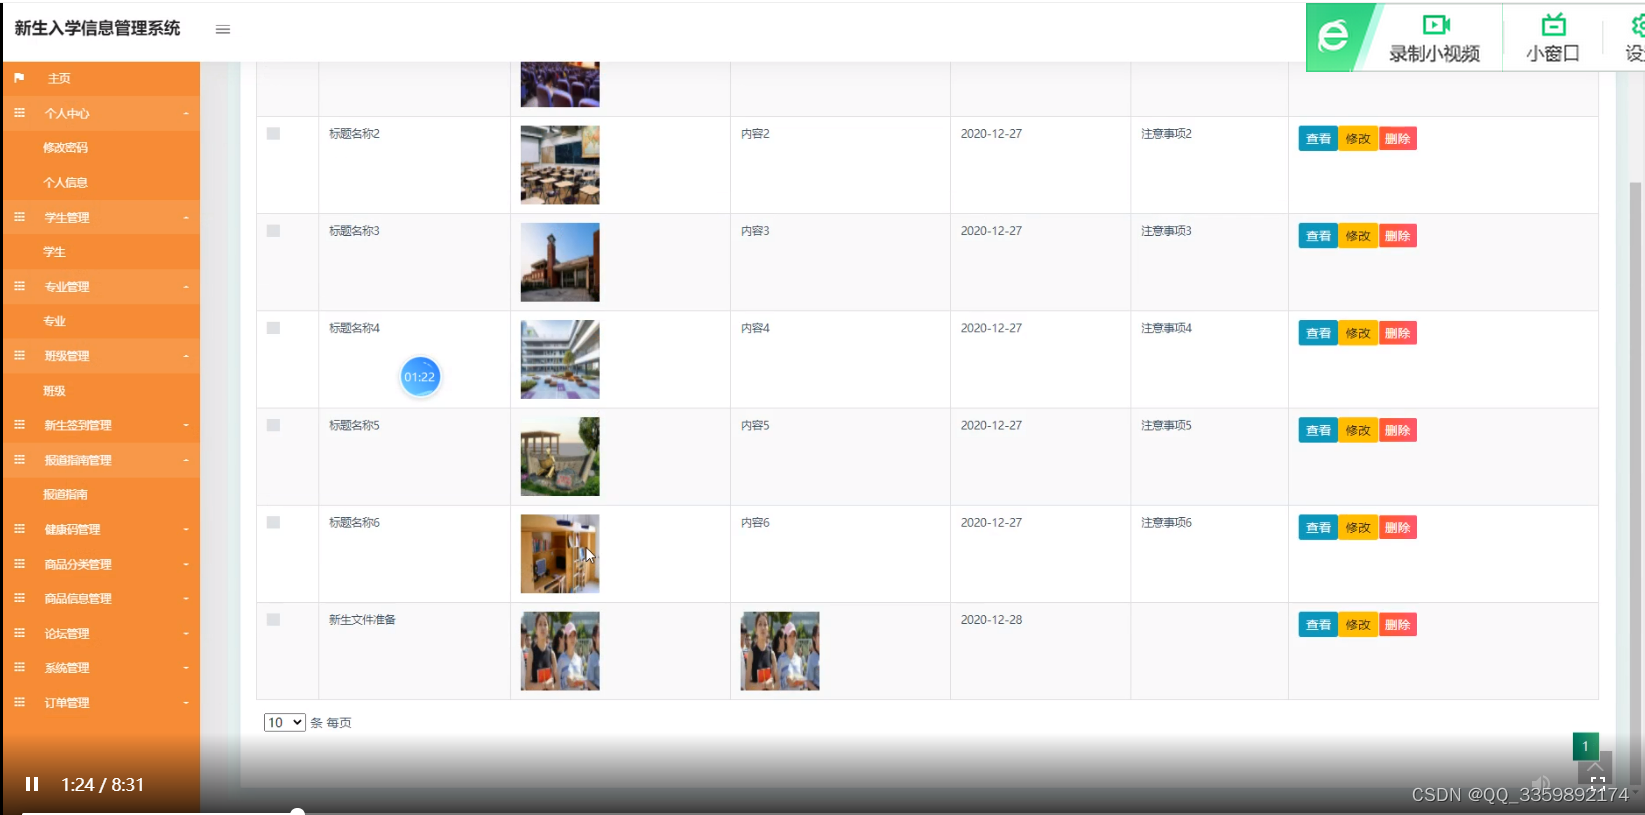This screenshot has width=1645, height=815.
Task: Collapse the 个人中心 menu arrow
Action: 186,114
